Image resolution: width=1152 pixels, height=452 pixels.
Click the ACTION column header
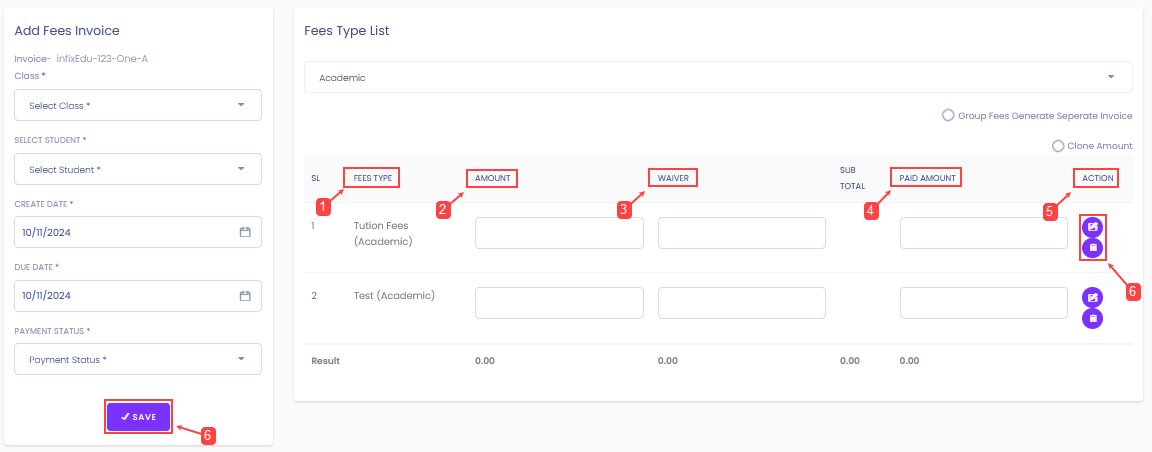point(1098,178)
